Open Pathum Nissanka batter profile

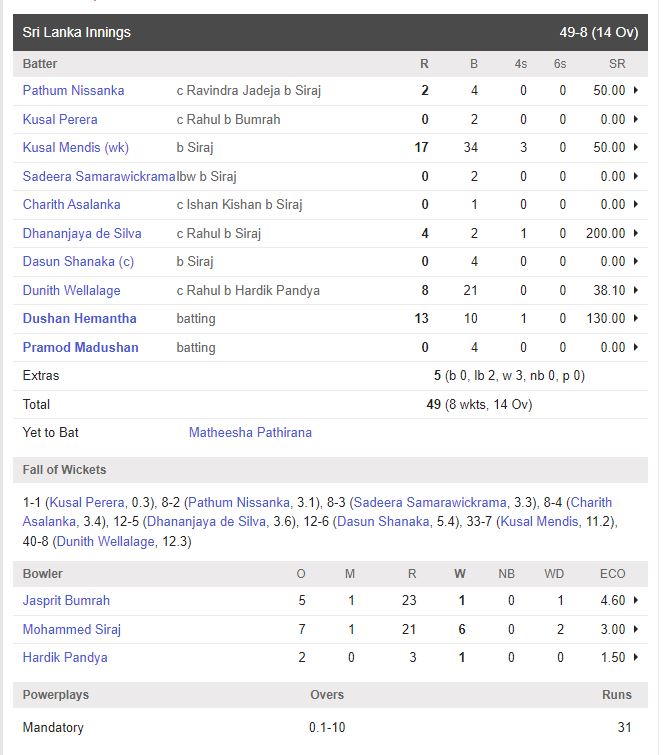[x=73, y=91]
